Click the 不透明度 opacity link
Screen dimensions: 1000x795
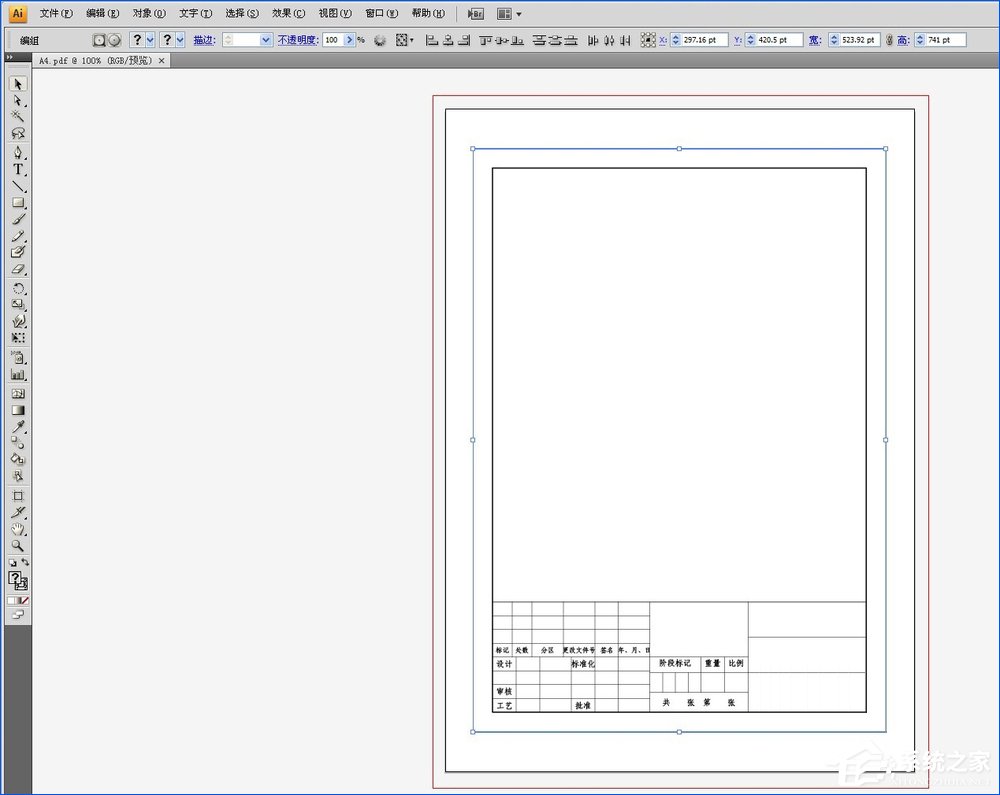[x=297, y=40]
